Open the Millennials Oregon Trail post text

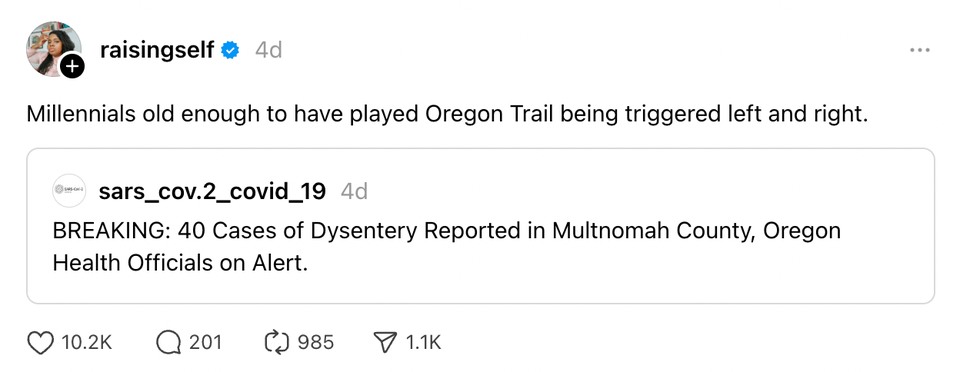(x=447, y=114)
